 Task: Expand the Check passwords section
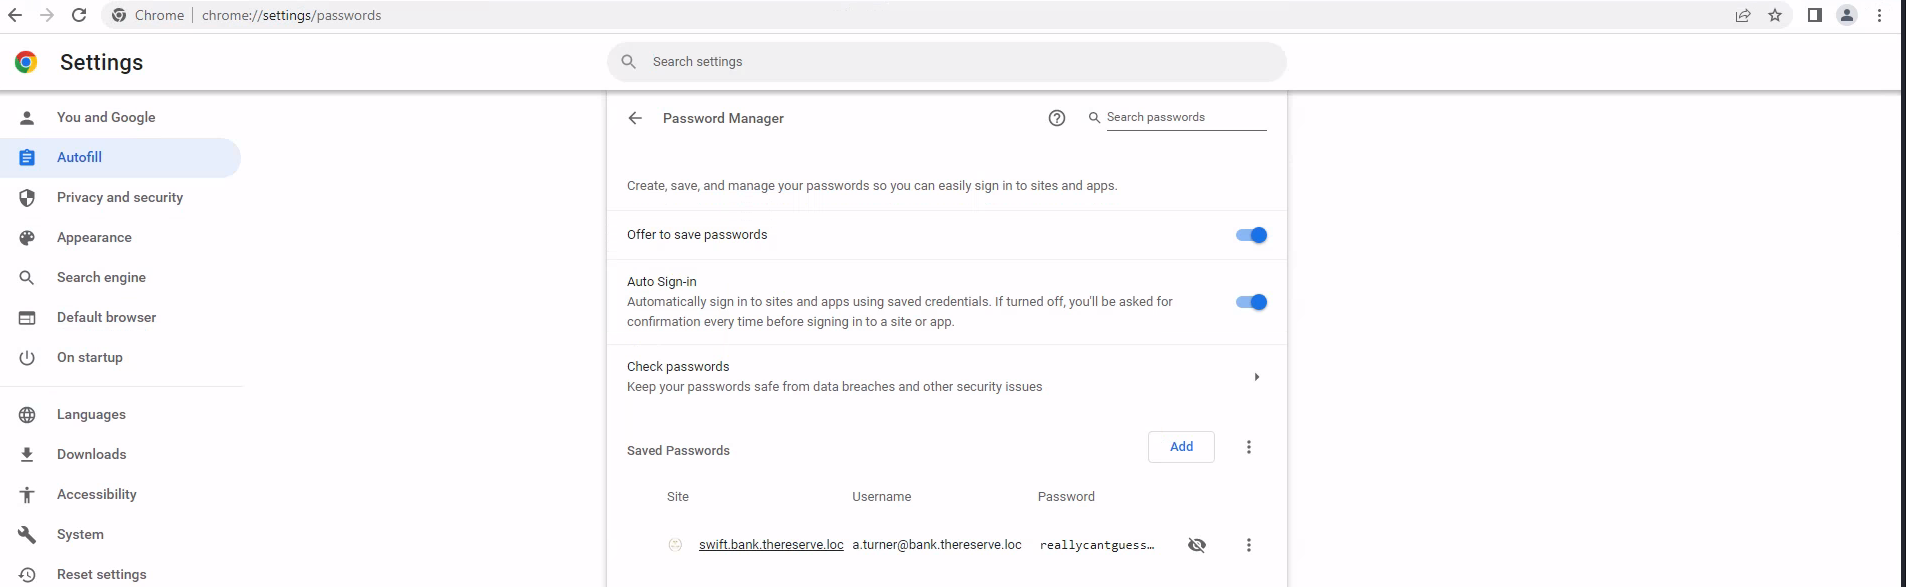(x=1256, y=377)
